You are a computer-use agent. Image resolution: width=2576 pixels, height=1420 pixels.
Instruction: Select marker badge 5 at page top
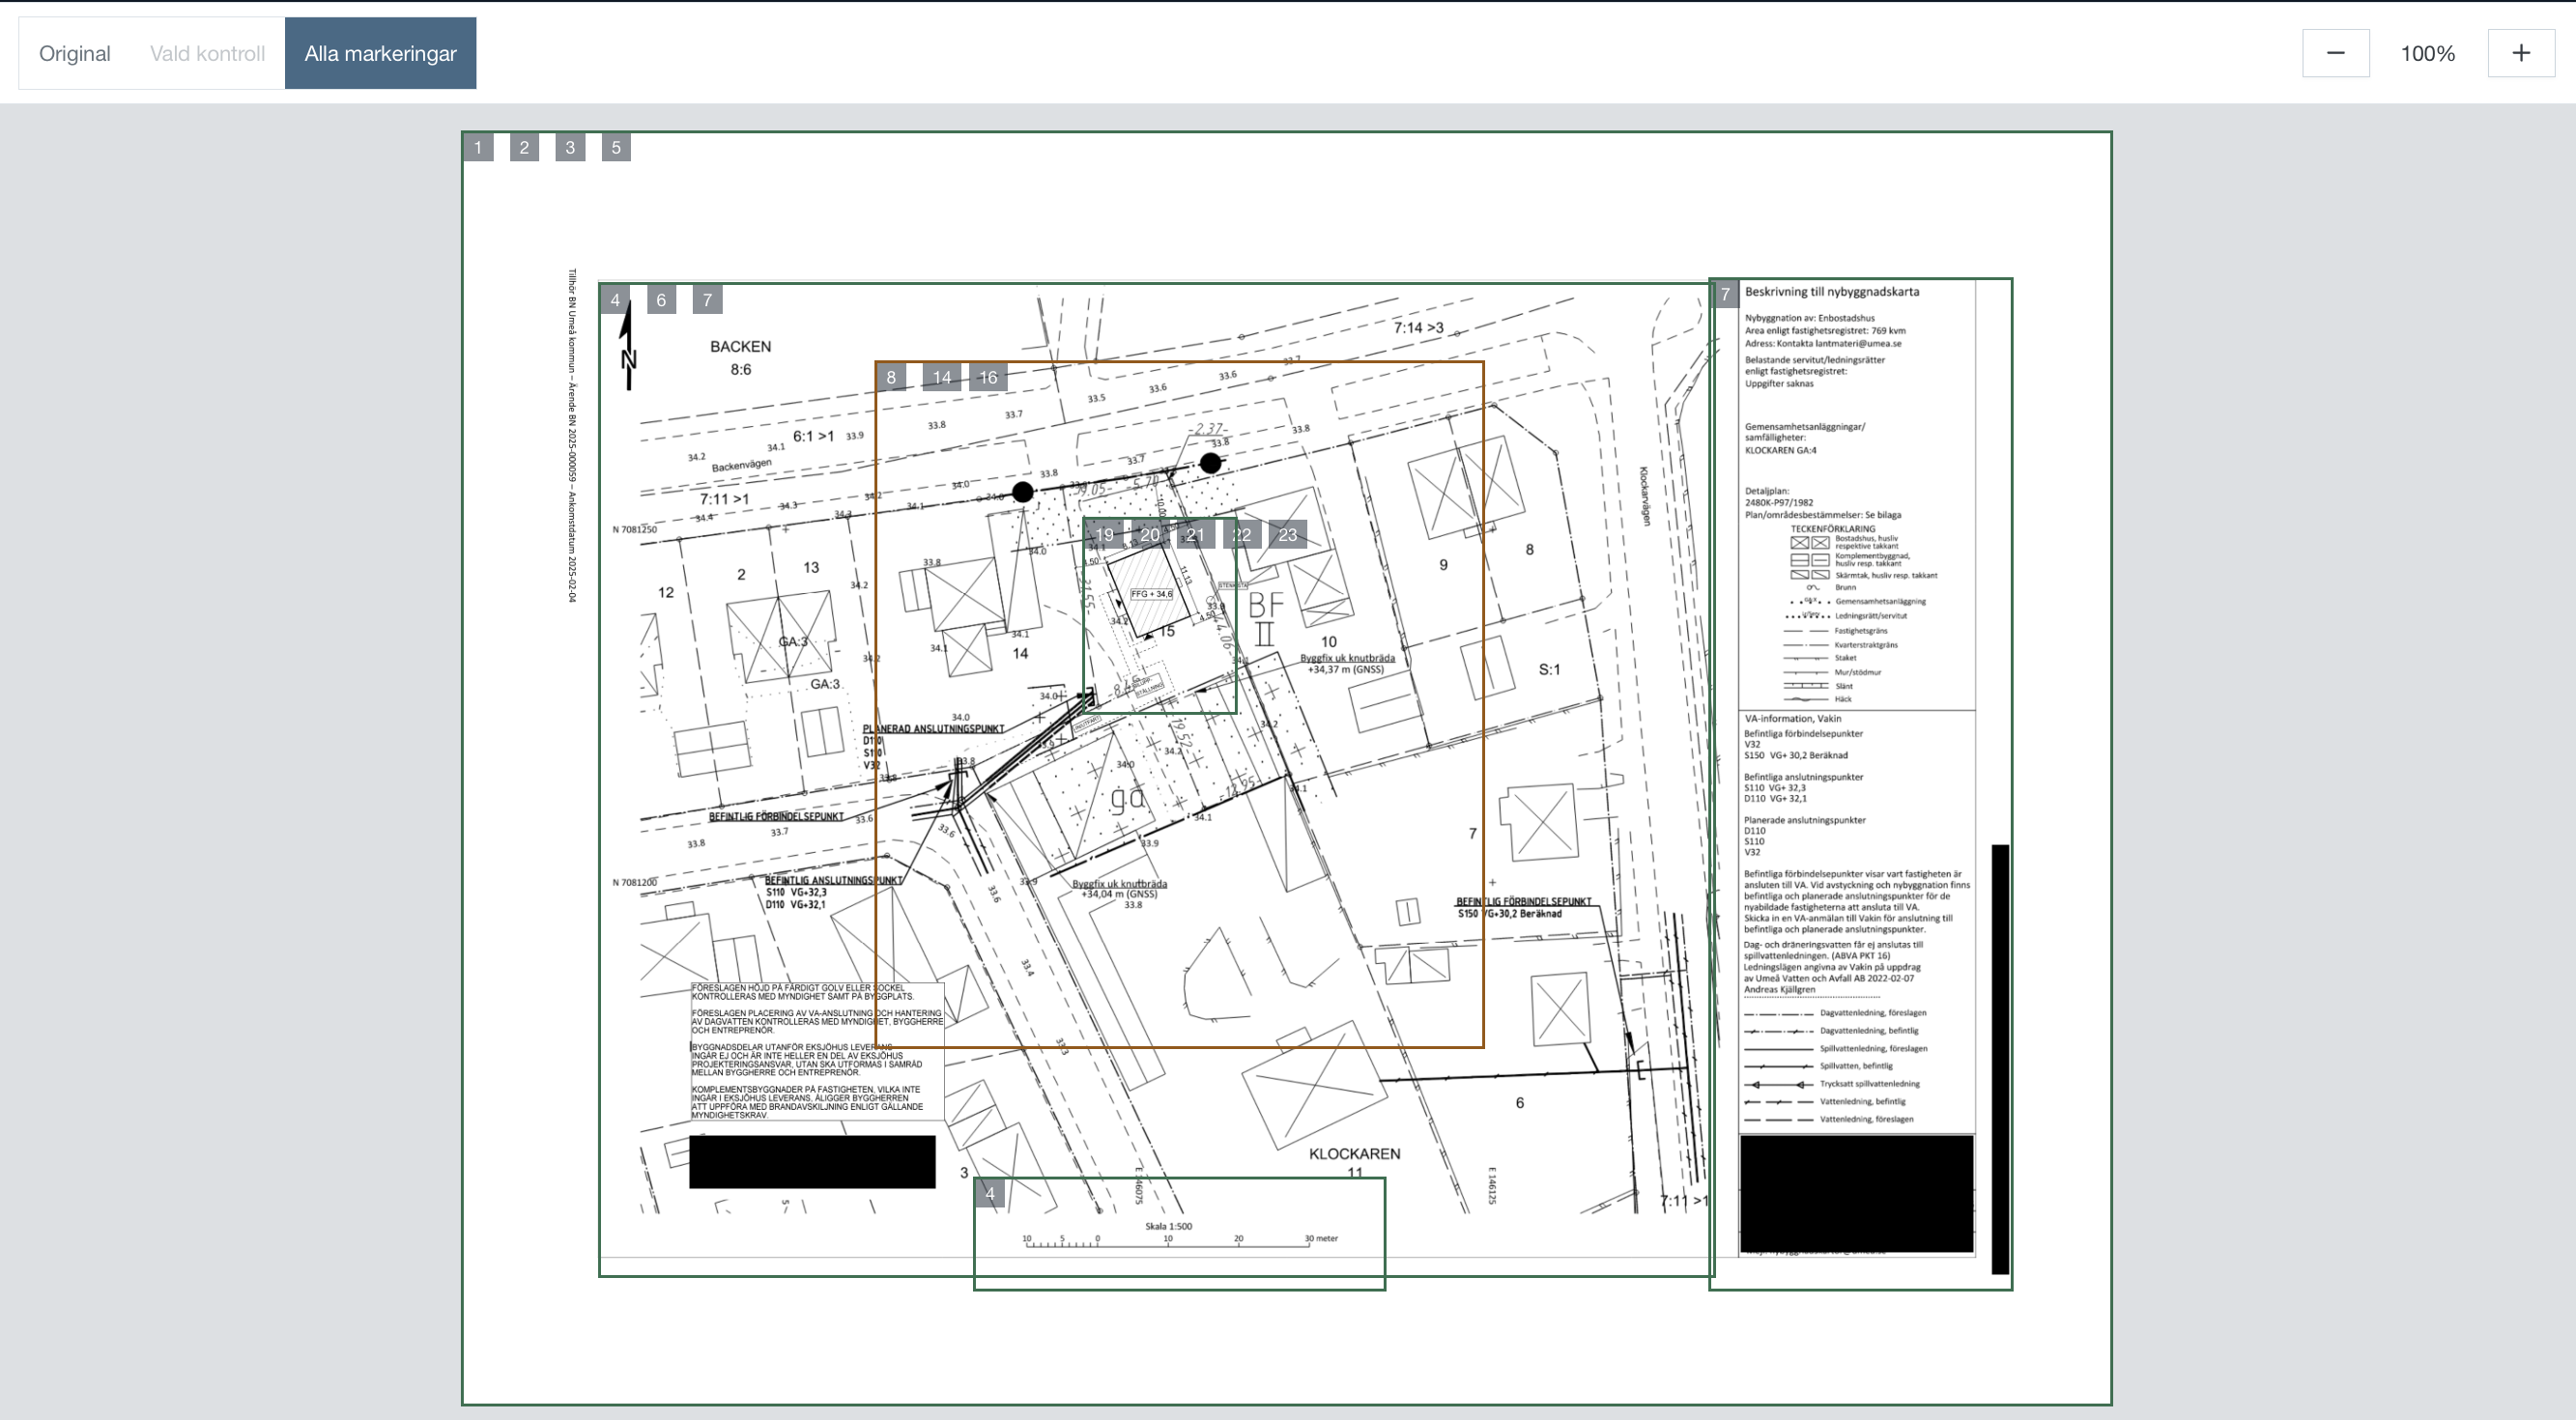pyautogui.click(x=616, y=147)
